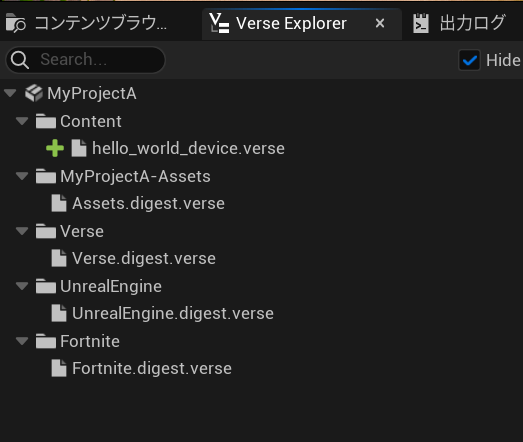This screenshot has width=523, height=442.
Task: Click the Assets.digest.verse file icon
Action: pos(59,203)
